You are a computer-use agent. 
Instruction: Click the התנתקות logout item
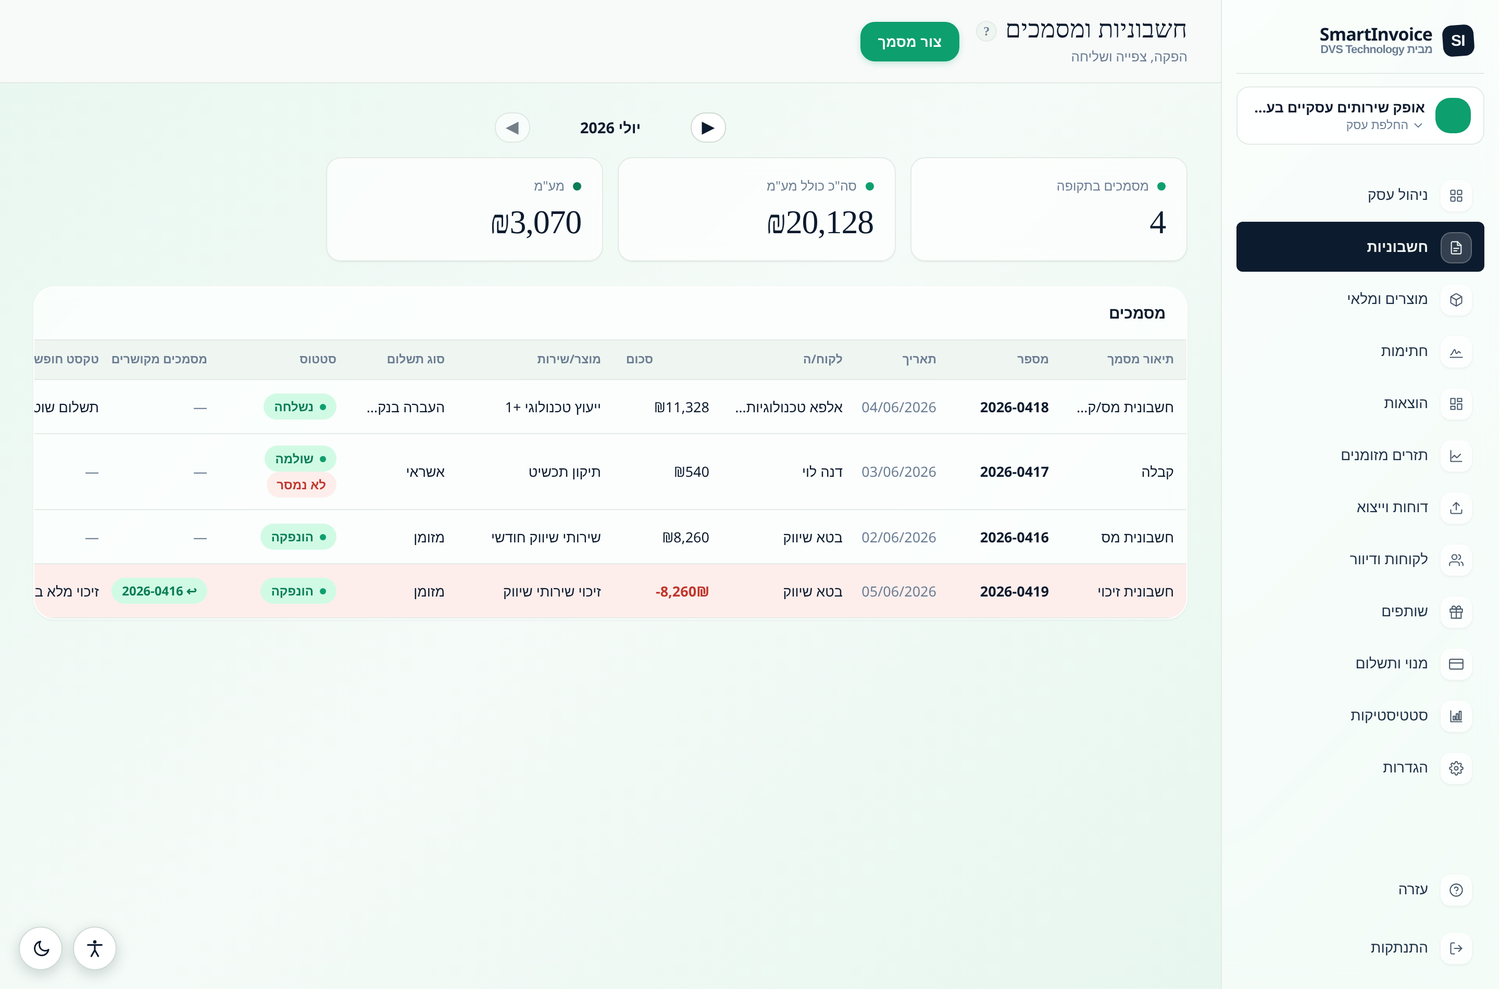(1360, 947)
